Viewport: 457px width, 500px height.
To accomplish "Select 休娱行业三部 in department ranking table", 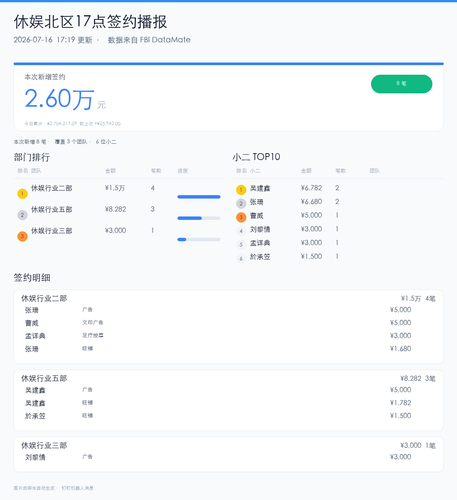I will click(x=52, y=231).
